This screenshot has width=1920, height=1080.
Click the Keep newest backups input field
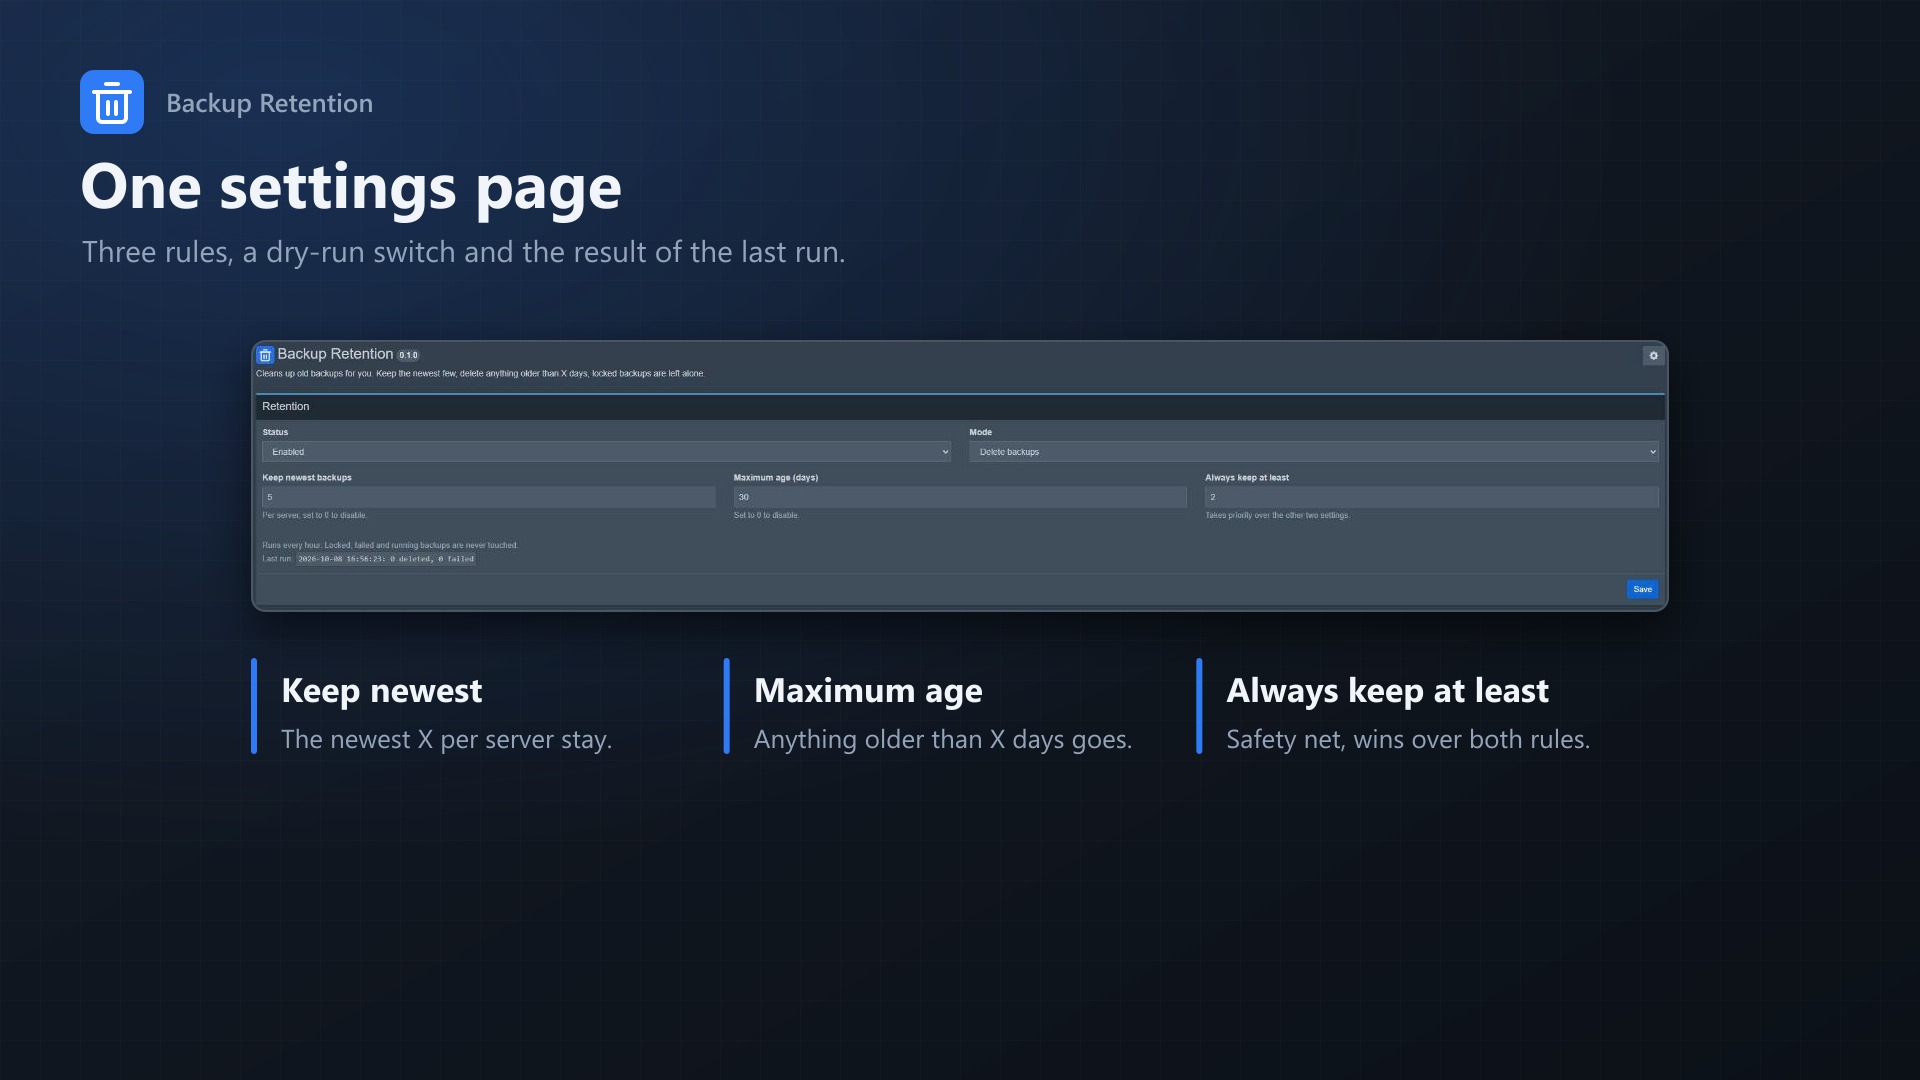click(489, 497)
